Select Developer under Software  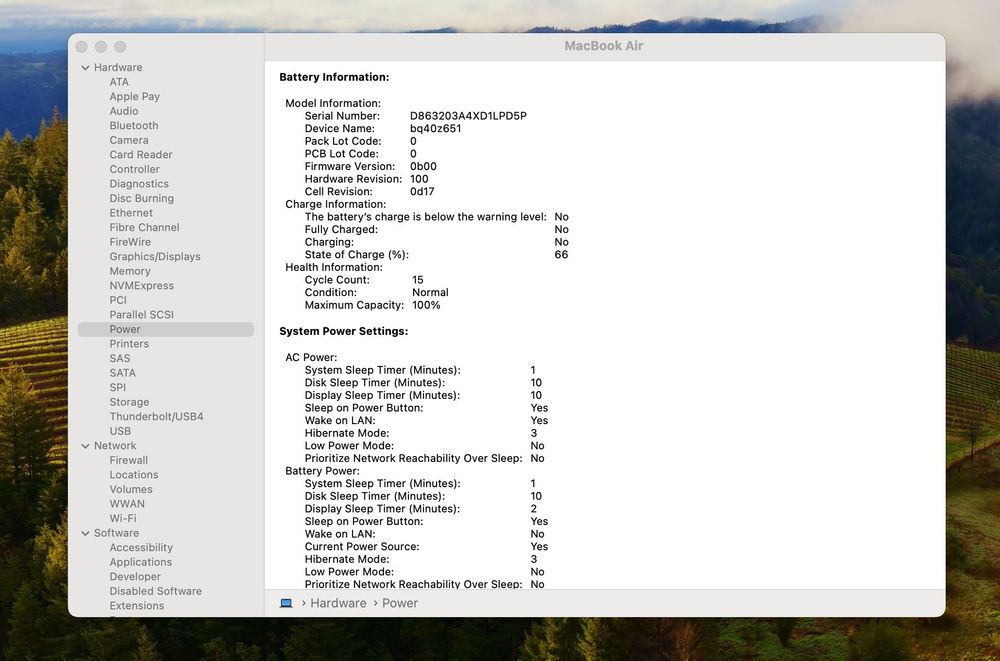pos(135,577)
